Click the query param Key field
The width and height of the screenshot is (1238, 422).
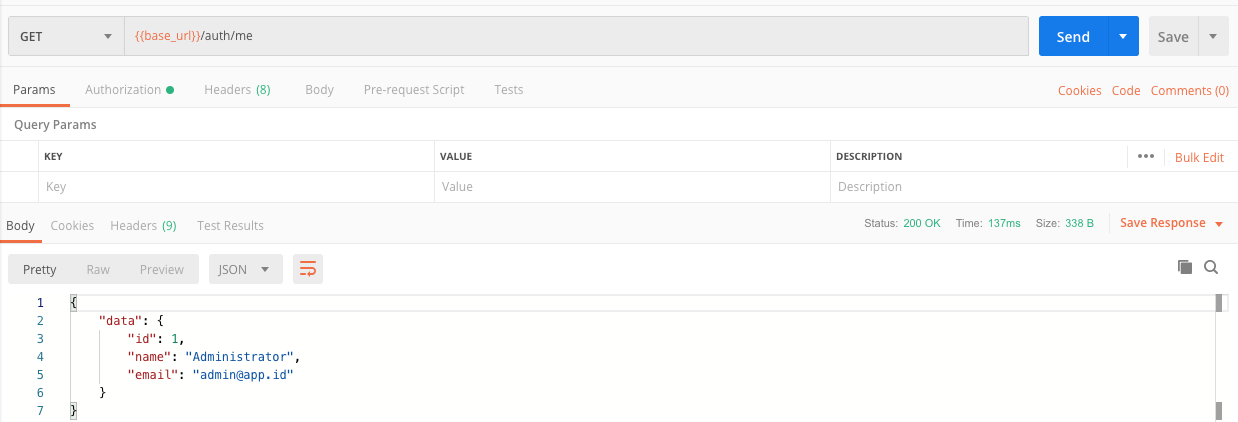point(236,187)
